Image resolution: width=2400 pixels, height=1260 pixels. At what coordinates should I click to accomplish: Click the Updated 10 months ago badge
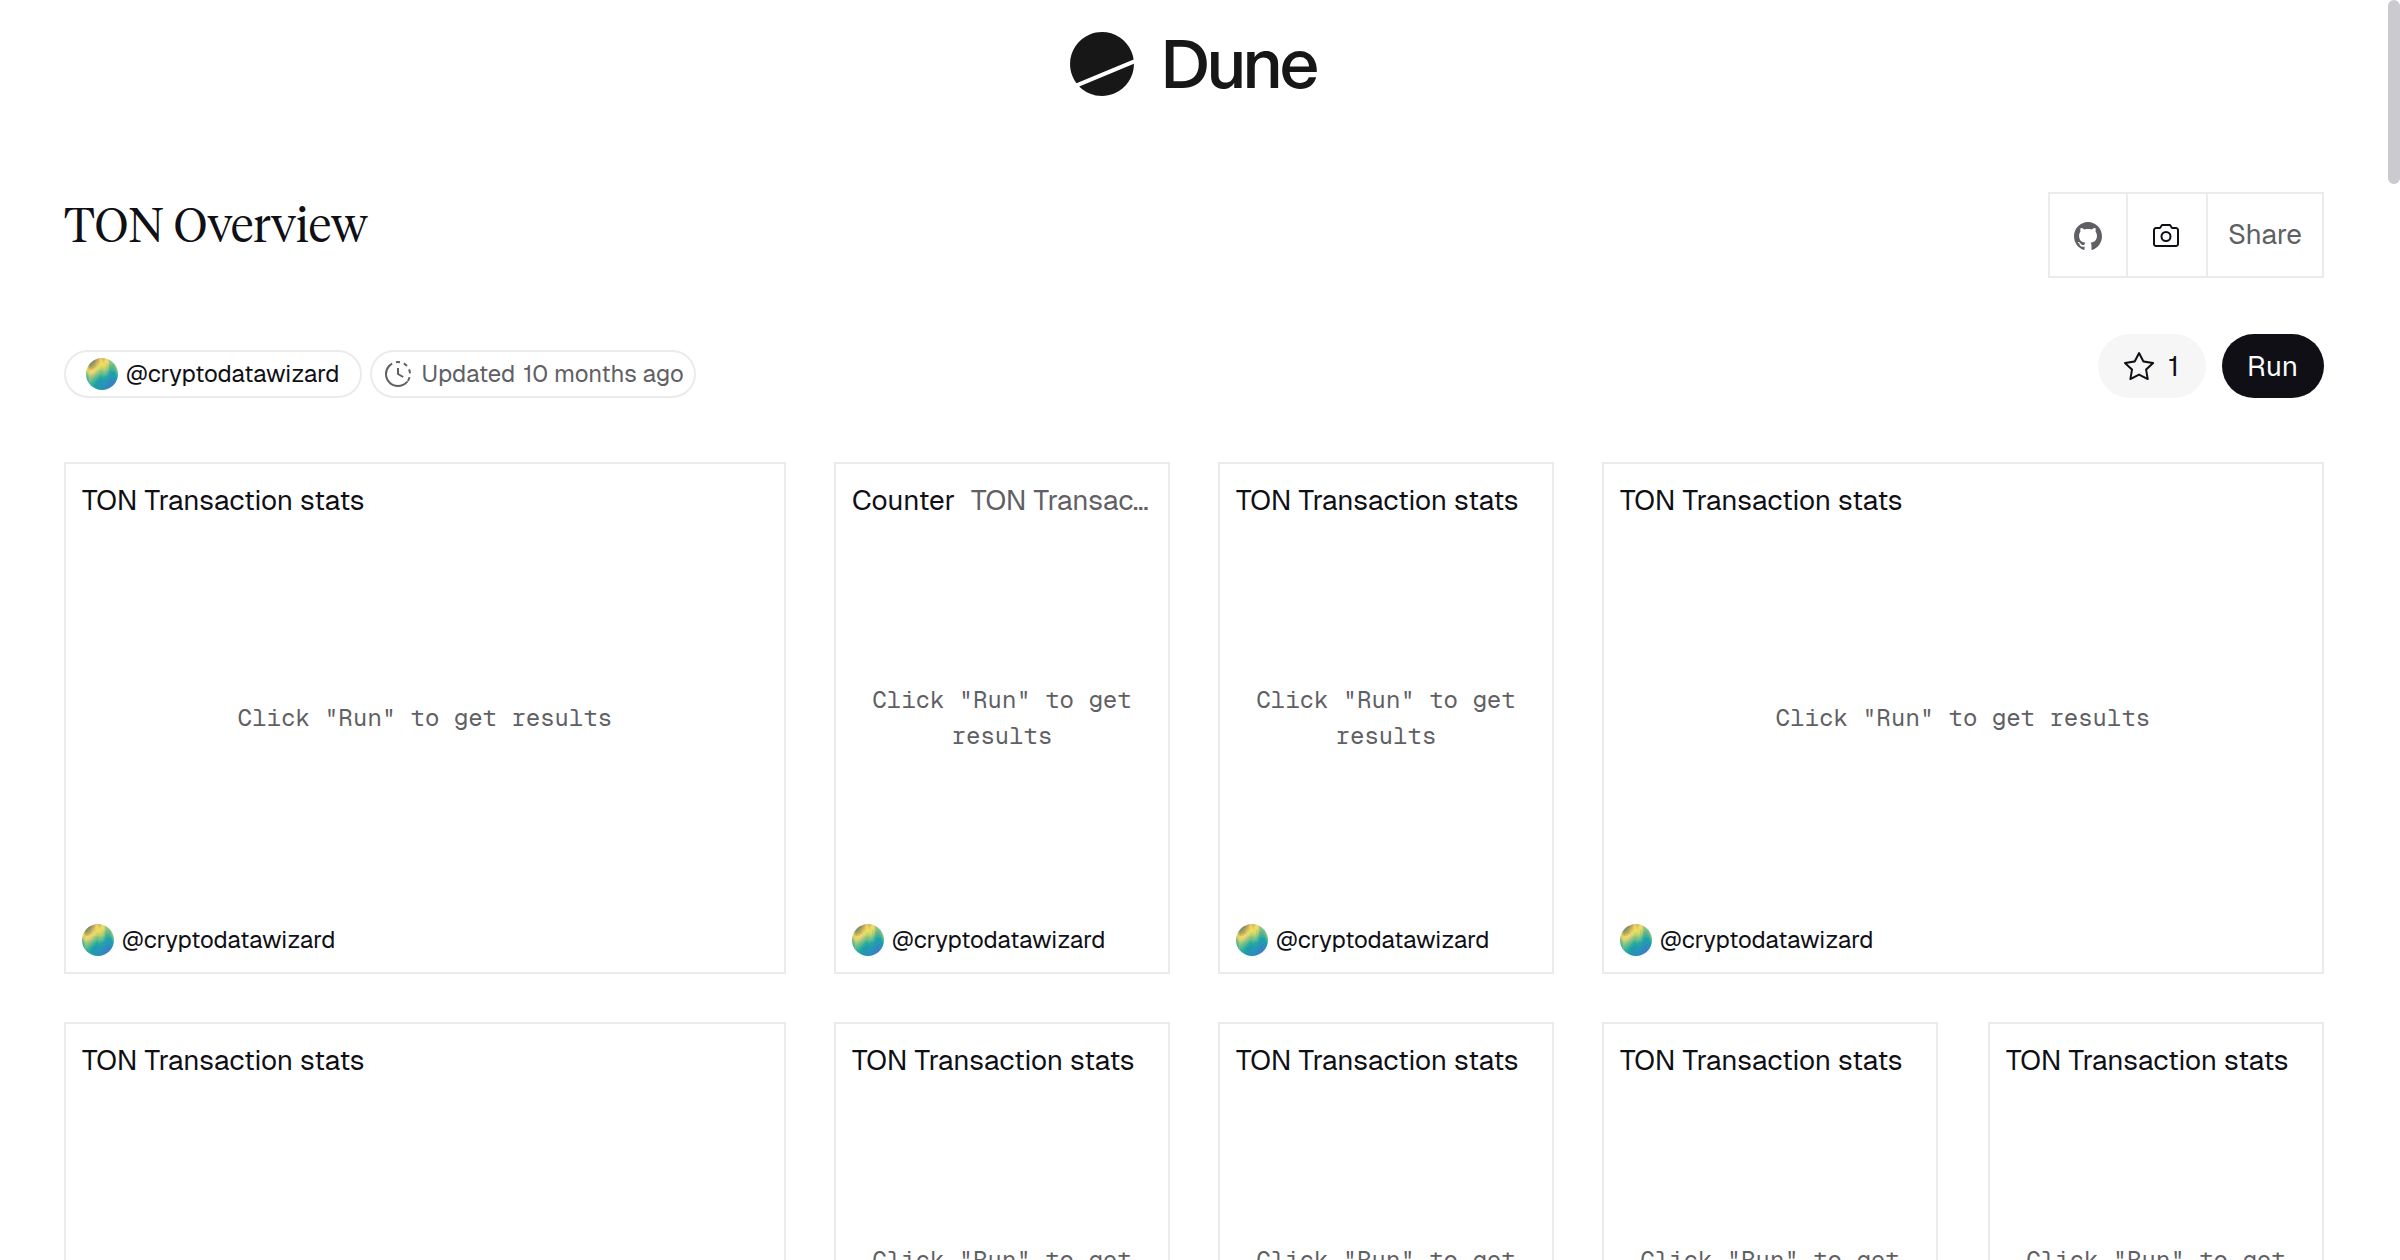[551, 374]
